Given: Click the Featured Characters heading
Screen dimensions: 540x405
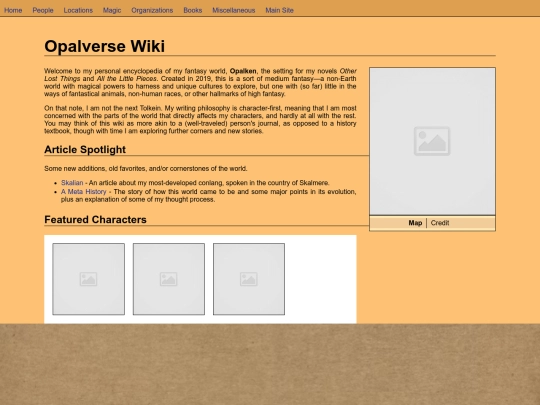Looking at the screenshot, I should coord(95,220).
